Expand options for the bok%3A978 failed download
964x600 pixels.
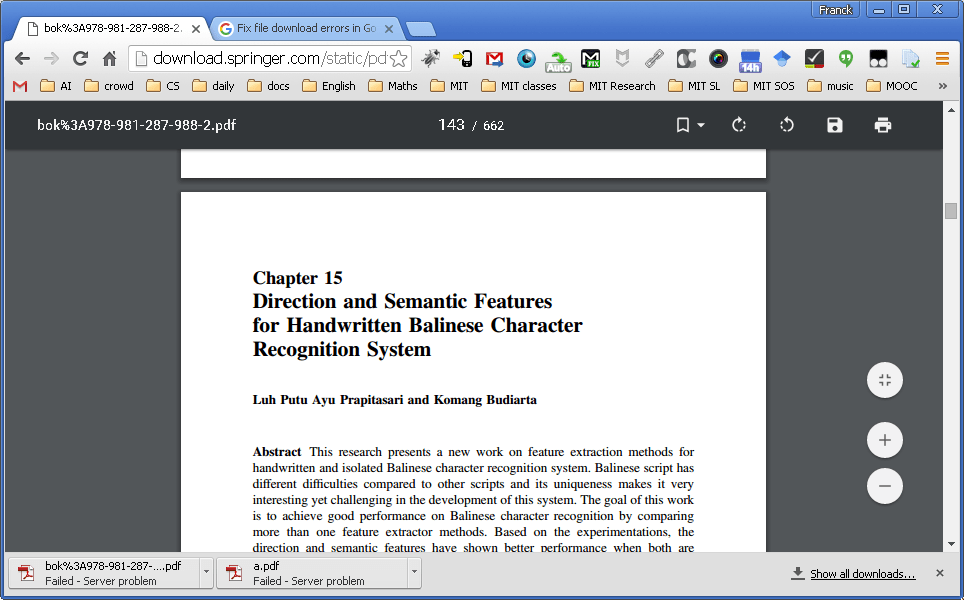(x=206, y=572)
